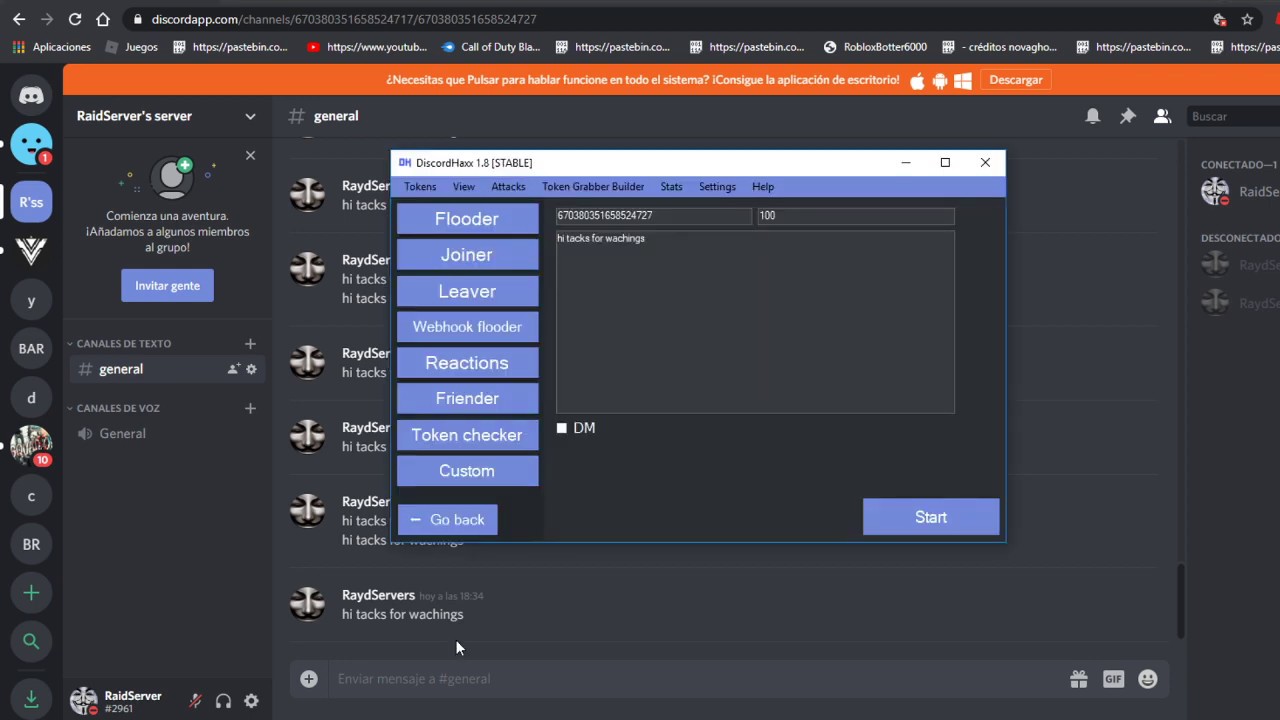Expand RaidServer's server dropdown menu
Image resolution: width=1280 pixels, height=720 pixels.
point(250,116)
